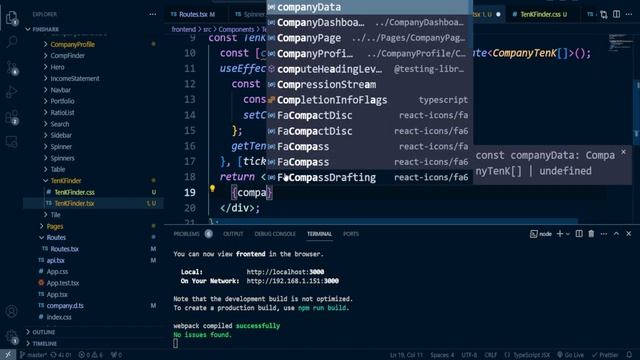Collapse the FINSHARK root folder
This screenshot has width=640, height=360.
45,29
